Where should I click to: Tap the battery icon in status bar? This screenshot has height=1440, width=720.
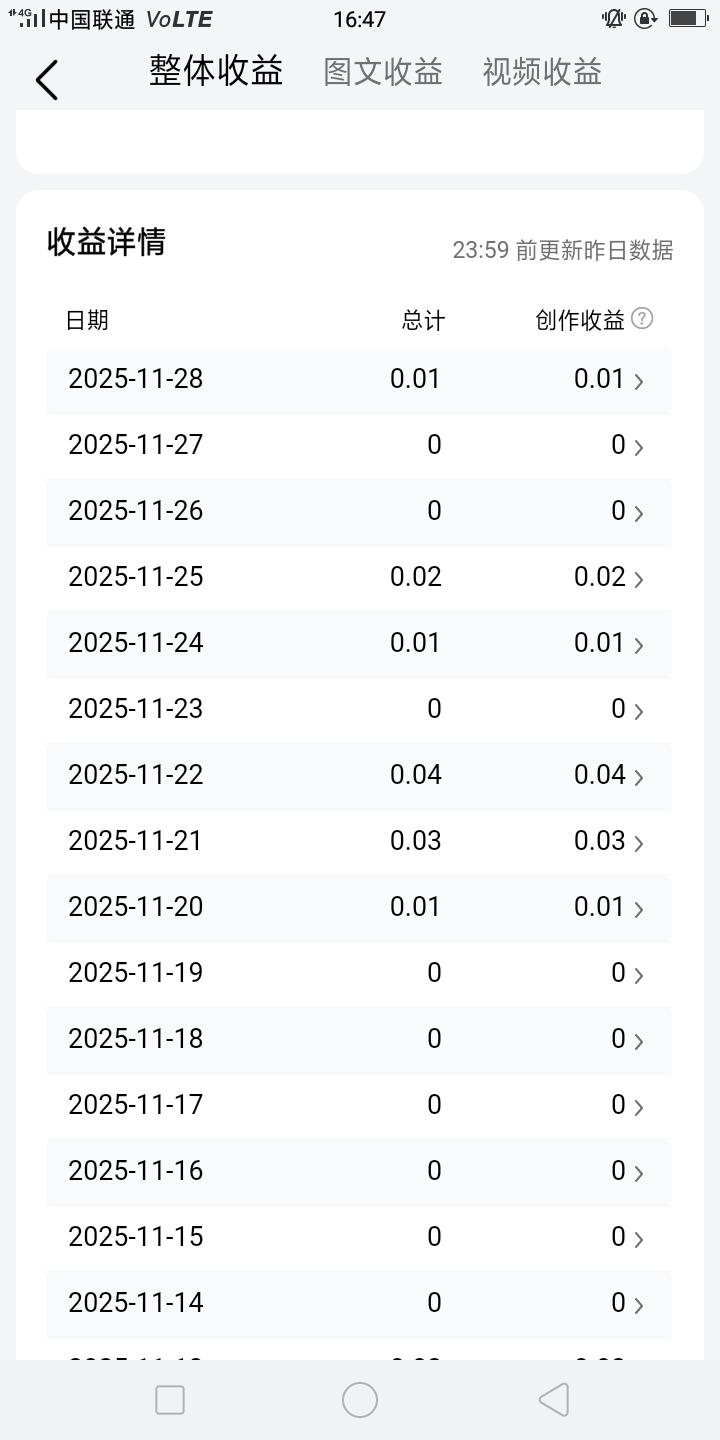(x=688, y=18)
